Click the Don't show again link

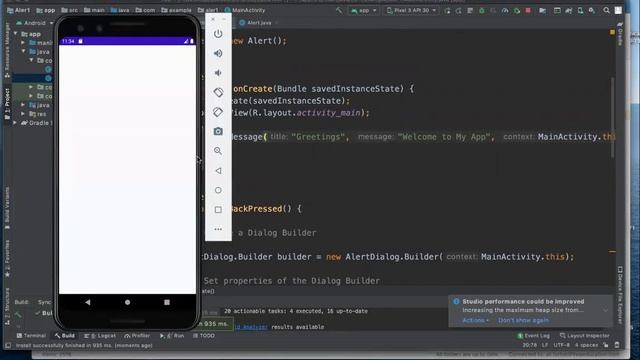point(523,320)
